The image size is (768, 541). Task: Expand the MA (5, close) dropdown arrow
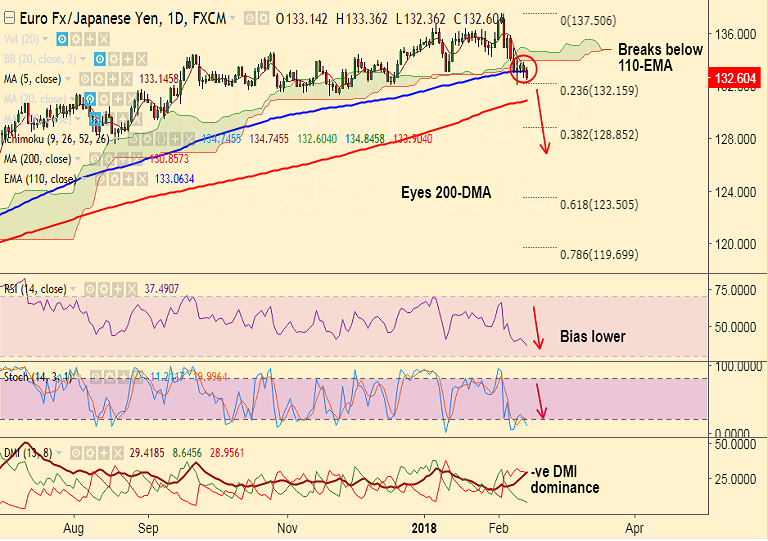68,79
